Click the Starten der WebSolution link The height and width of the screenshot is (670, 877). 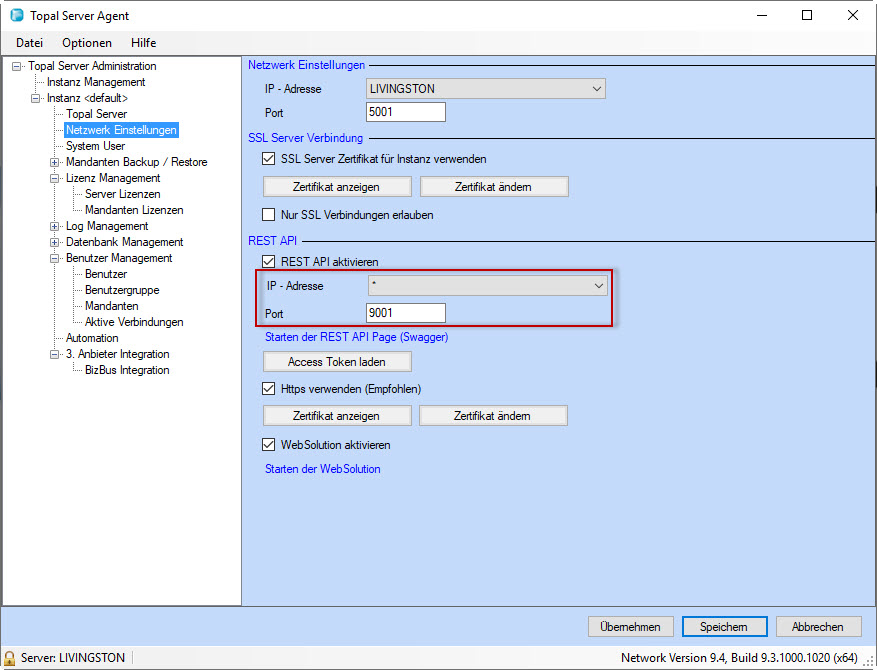pyautogui.click(x=322, y=469)
